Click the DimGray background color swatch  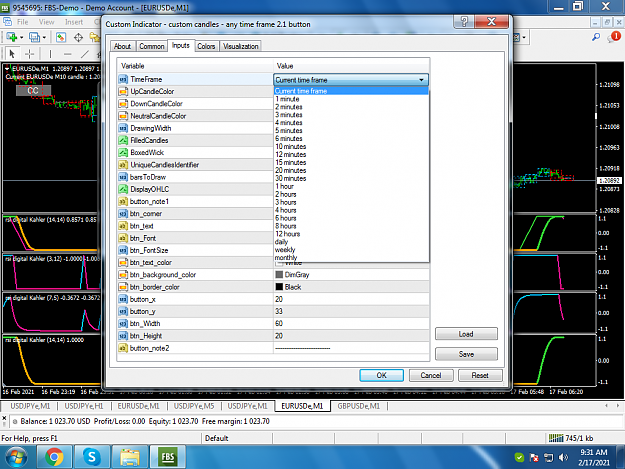pos(279,275)
